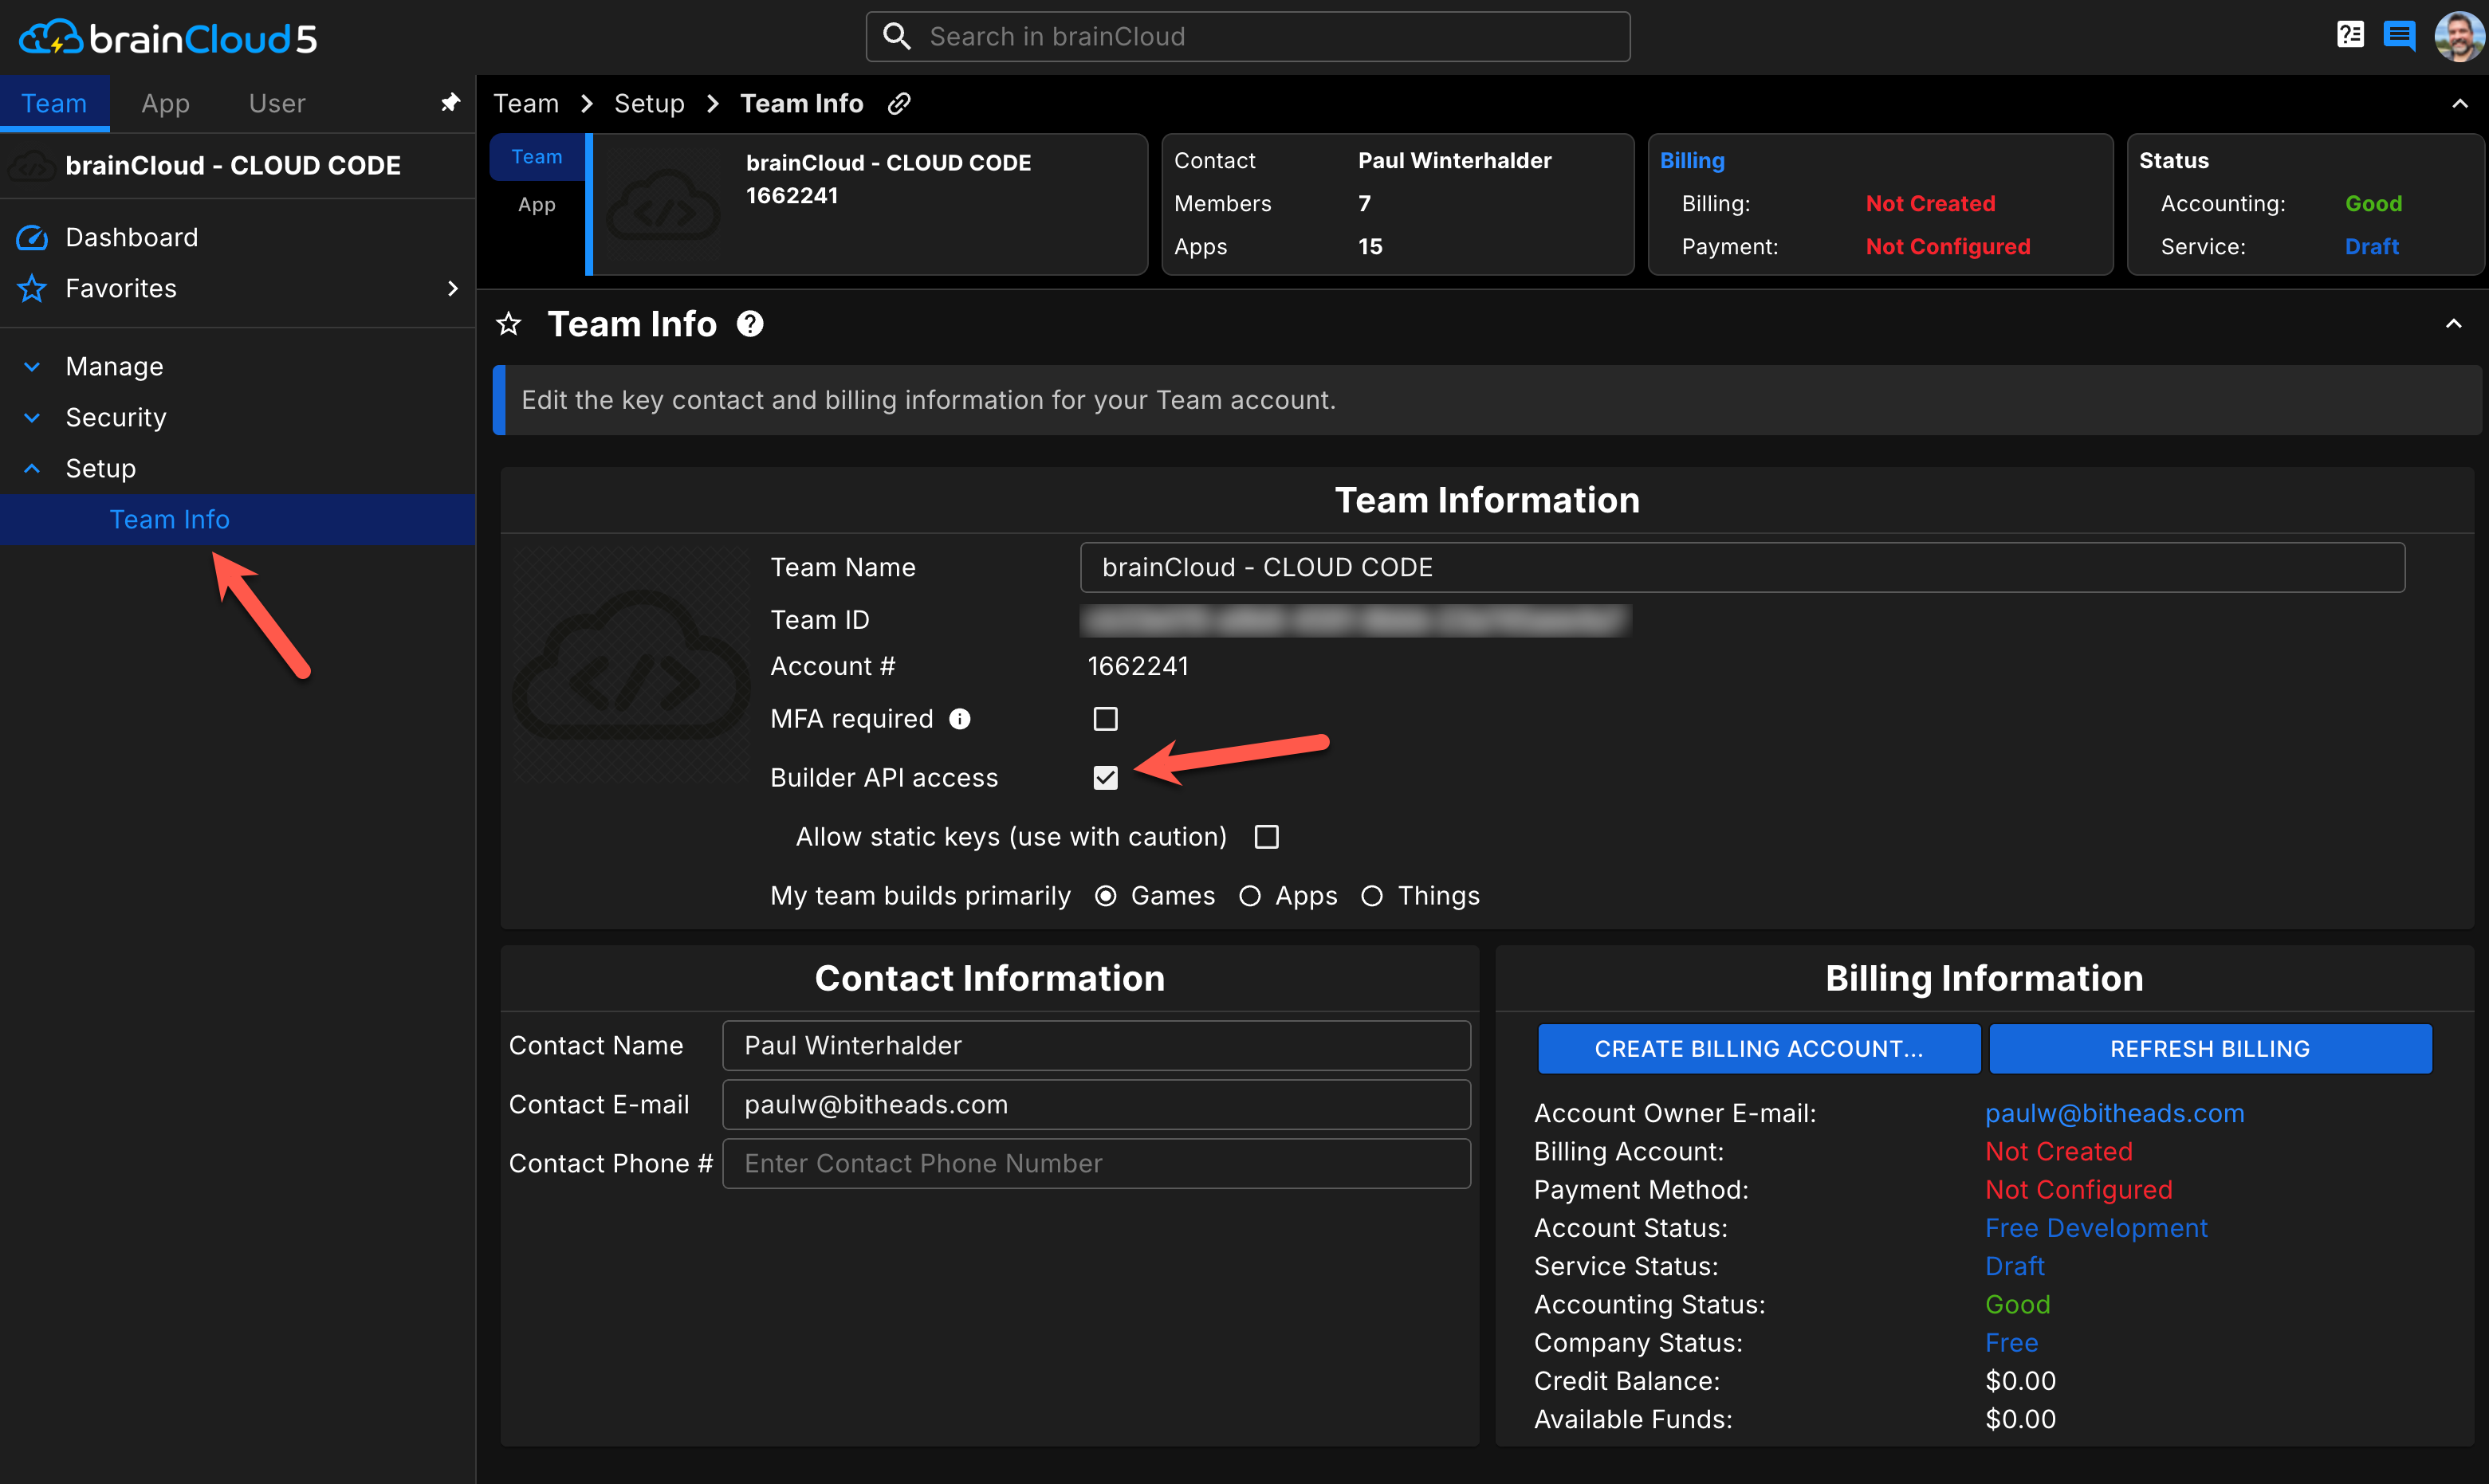
Task: Select the Team tab on the summary card
Action: click(x=536, y=156)
